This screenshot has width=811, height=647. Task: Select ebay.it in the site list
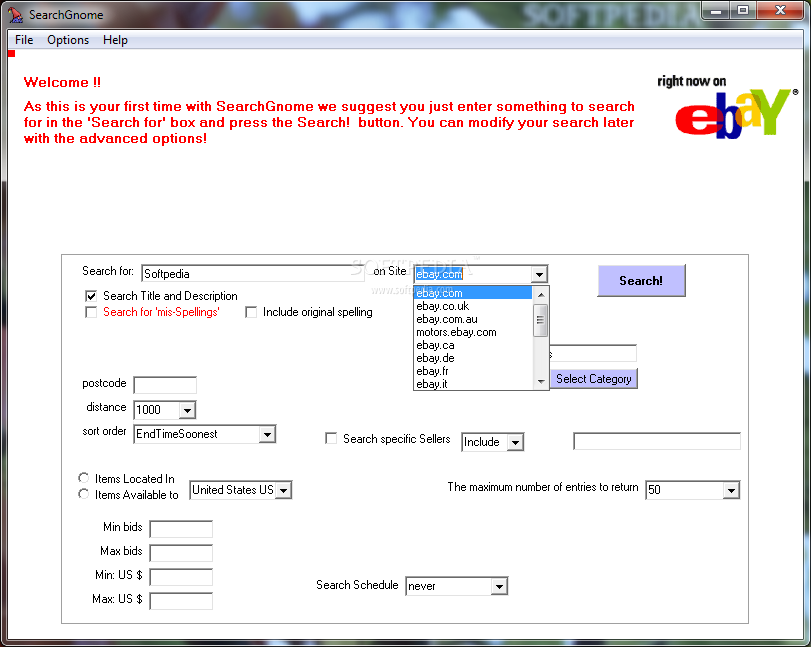[473, 384]
